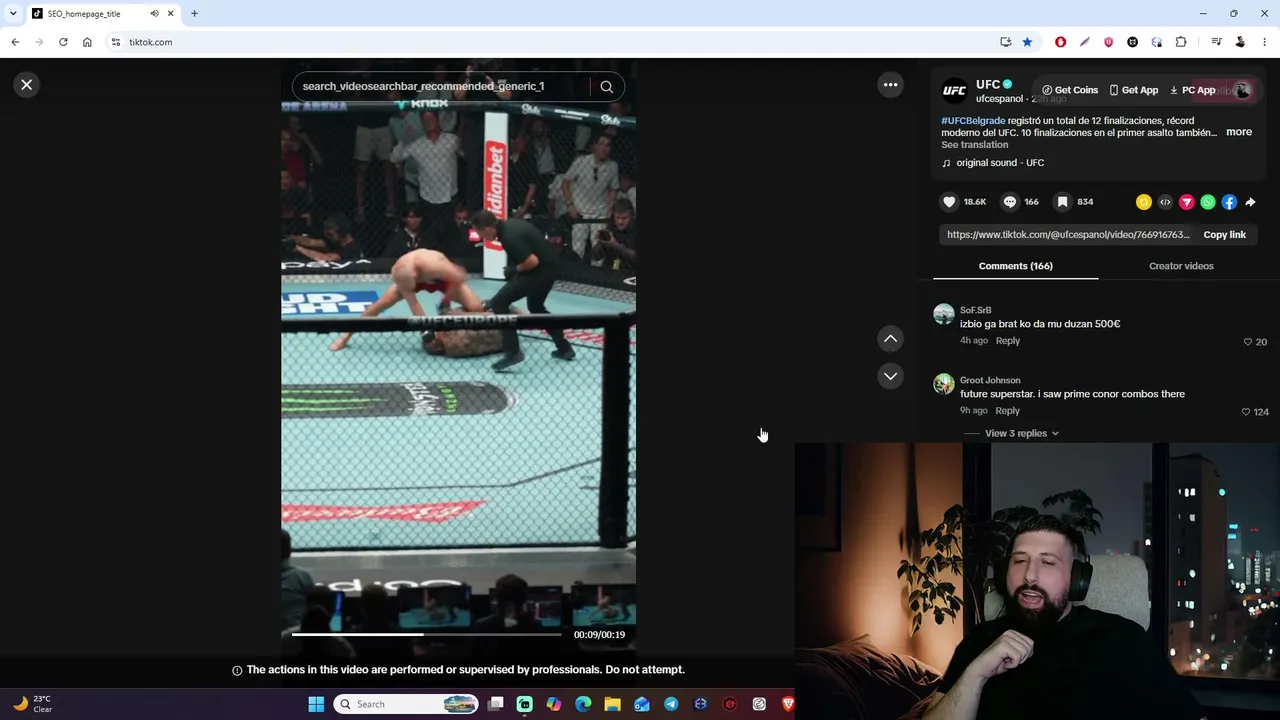1280x720 pixels.
Task: Open the three-dot more options menu on video
Action: (x=890, y=85)
